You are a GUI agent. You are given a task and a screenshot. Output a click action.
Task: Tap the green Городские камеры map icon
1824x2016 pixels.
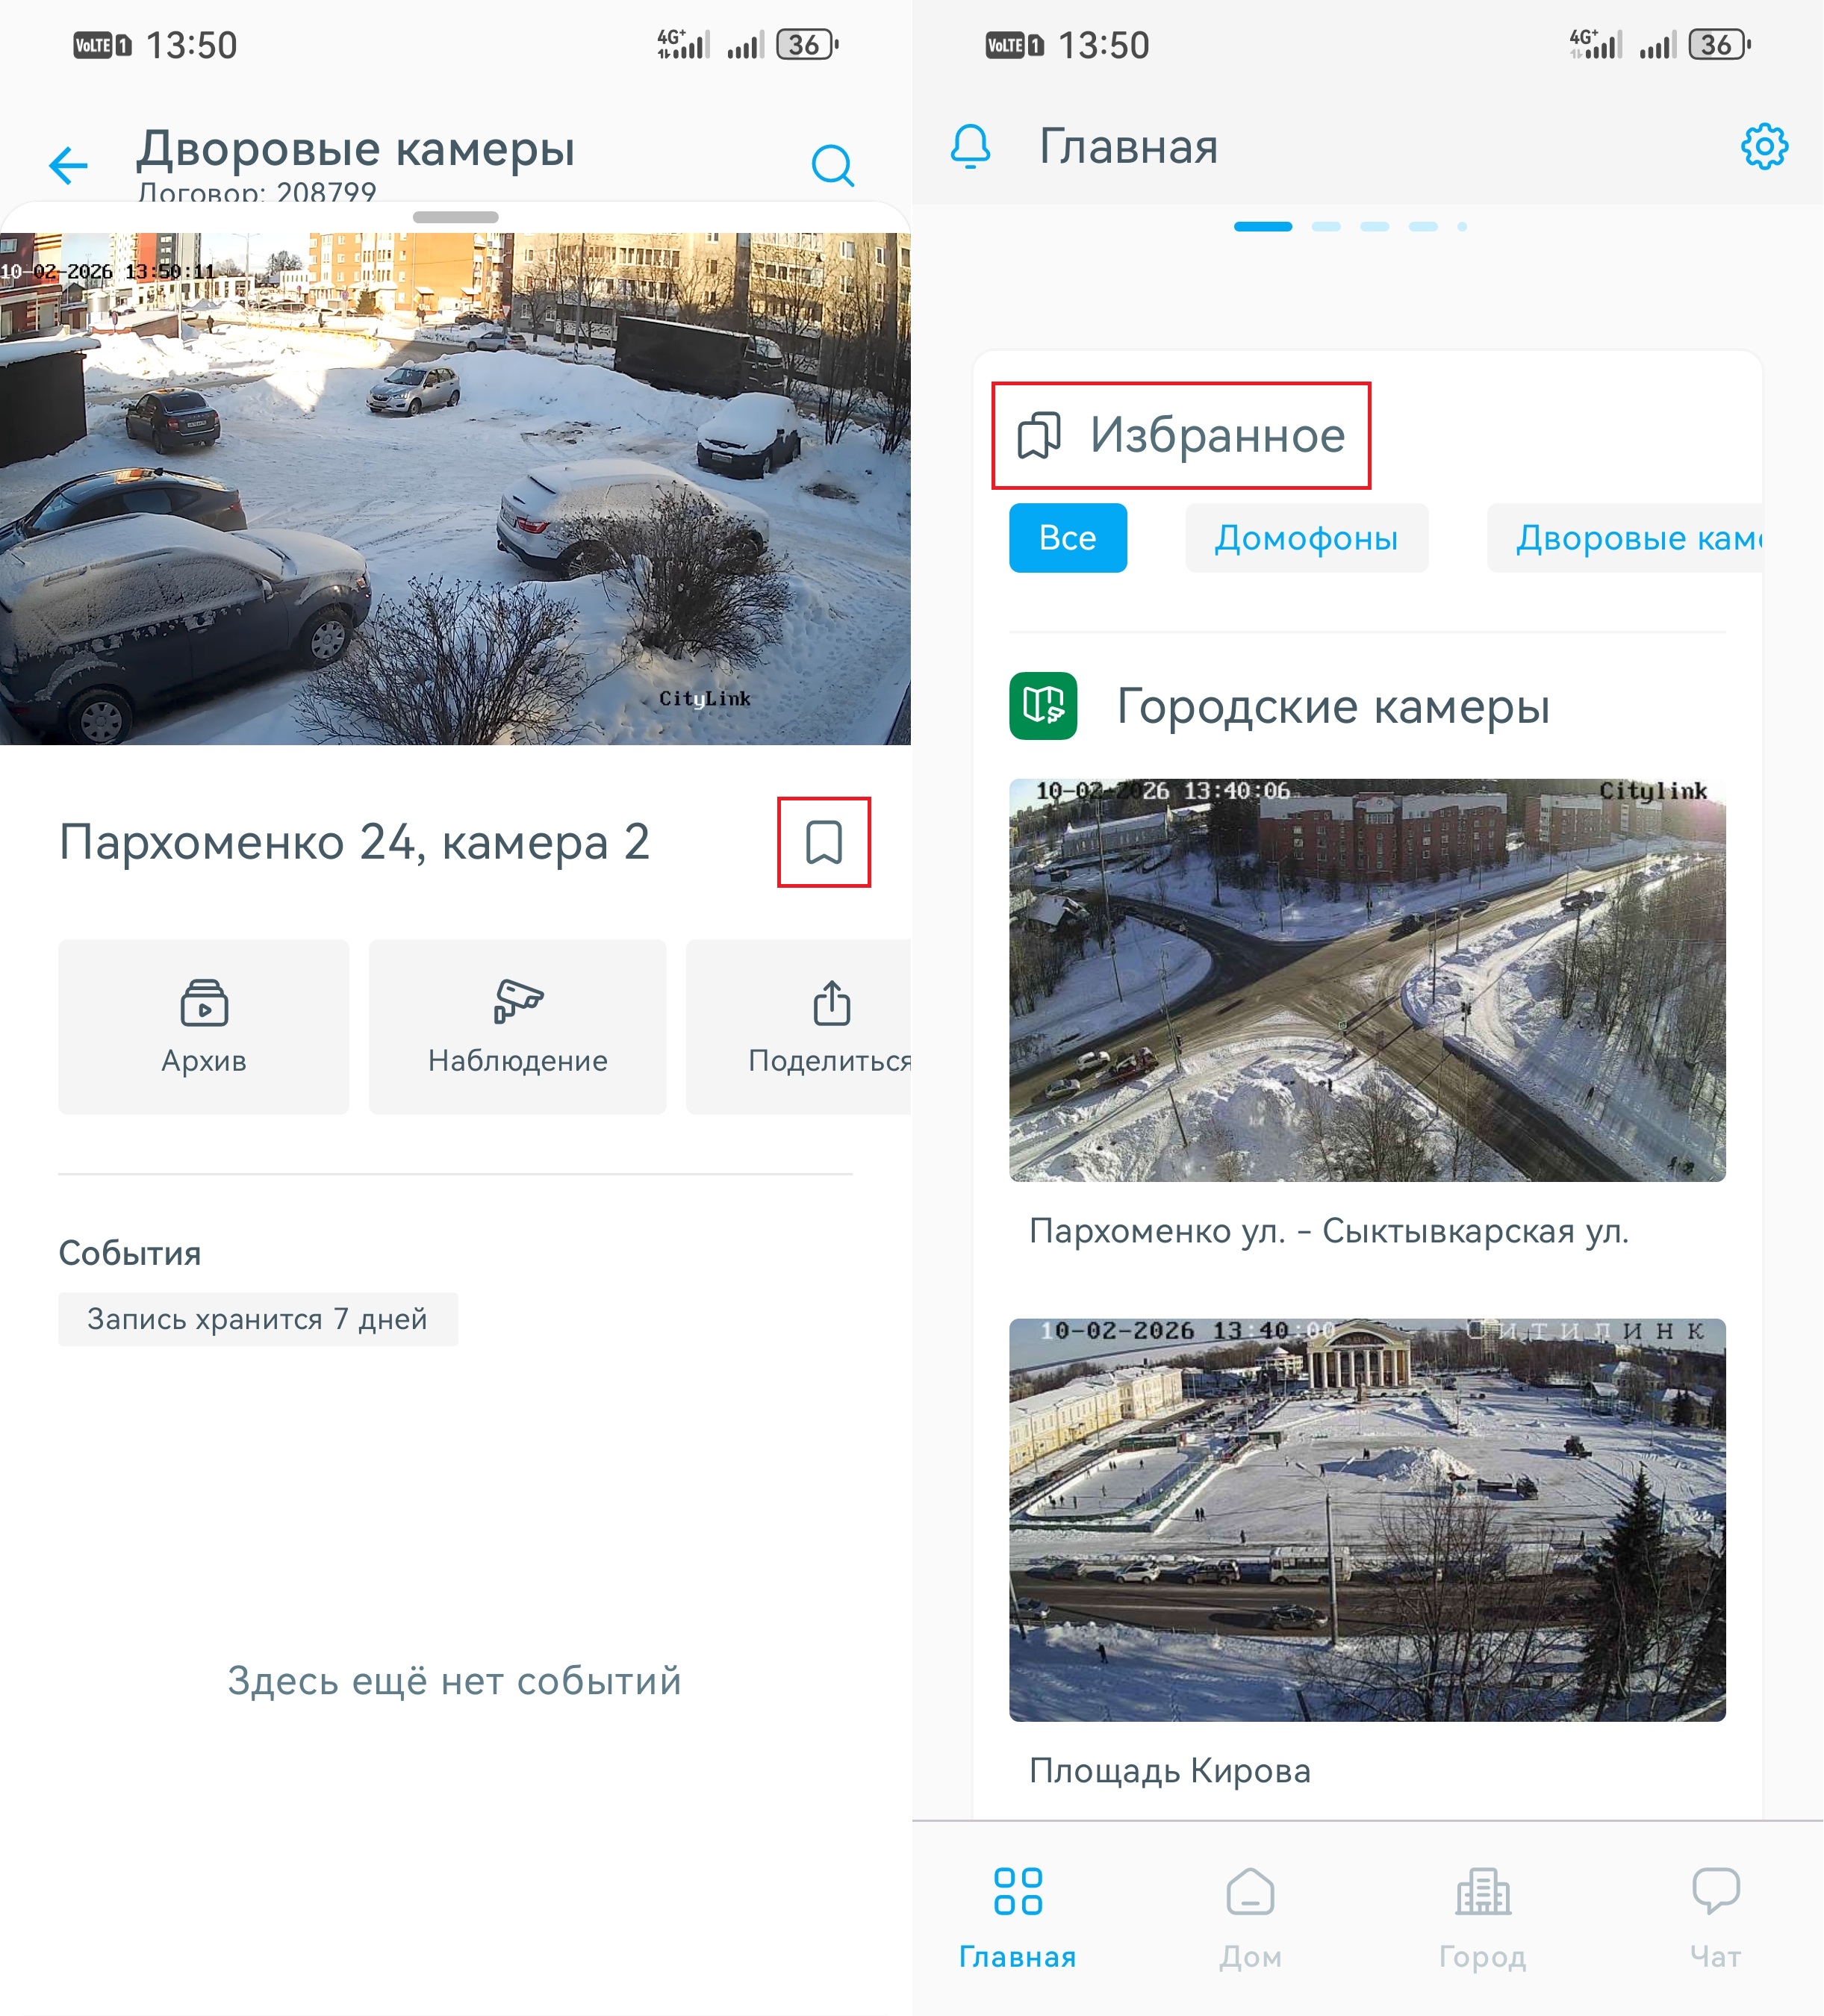tap(1046, 706)
